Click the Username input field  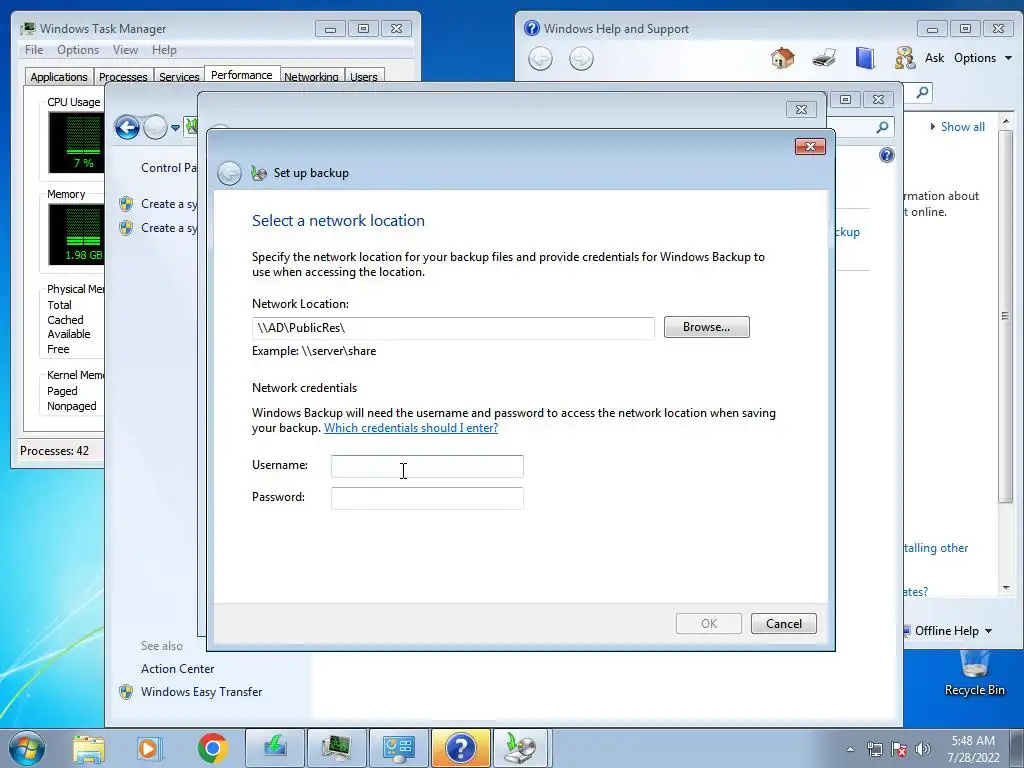pyautogui.click(x=427, y=466)
